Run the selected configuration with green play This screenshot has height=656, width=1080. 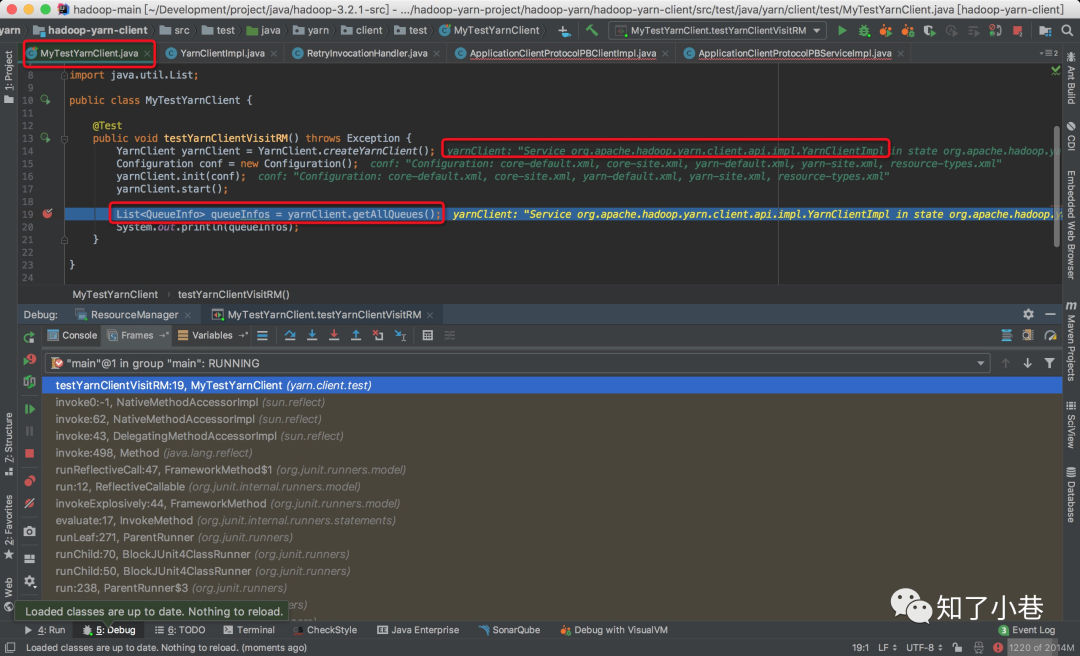click(x=842, y=30)
